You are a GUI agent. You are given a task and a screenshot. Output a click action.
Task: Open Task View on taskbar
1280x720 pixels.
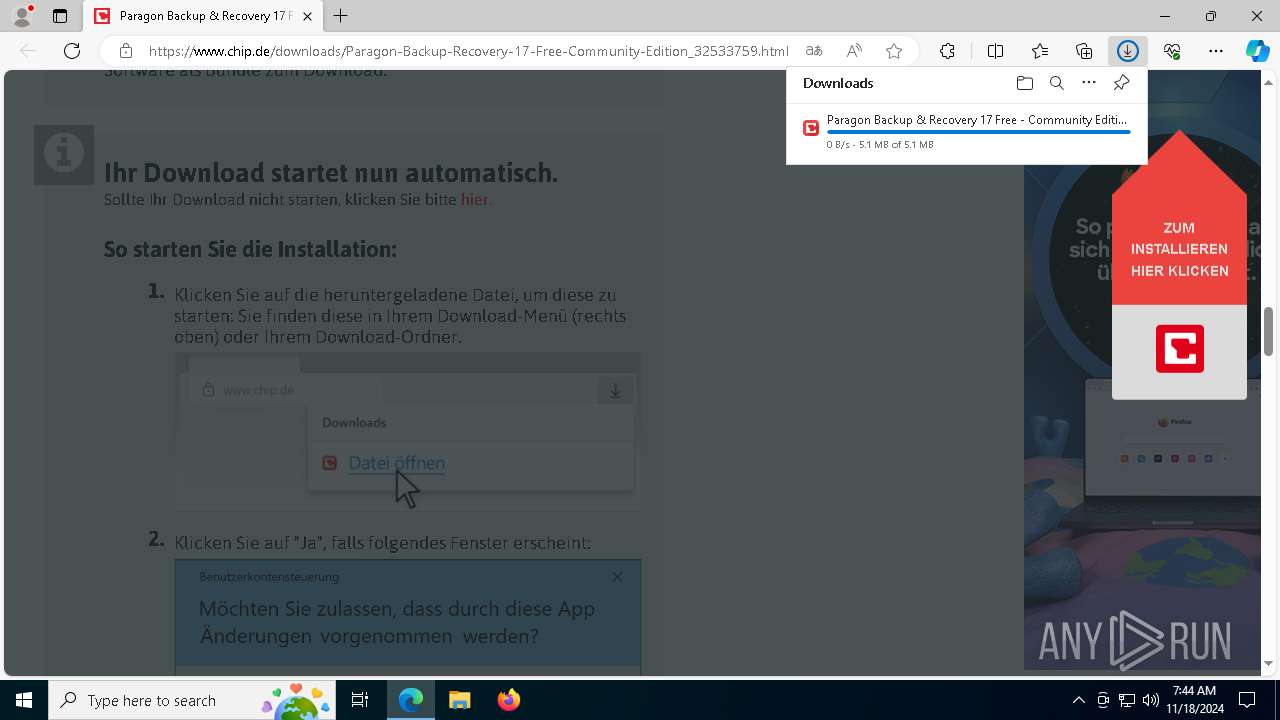point(360,700)
